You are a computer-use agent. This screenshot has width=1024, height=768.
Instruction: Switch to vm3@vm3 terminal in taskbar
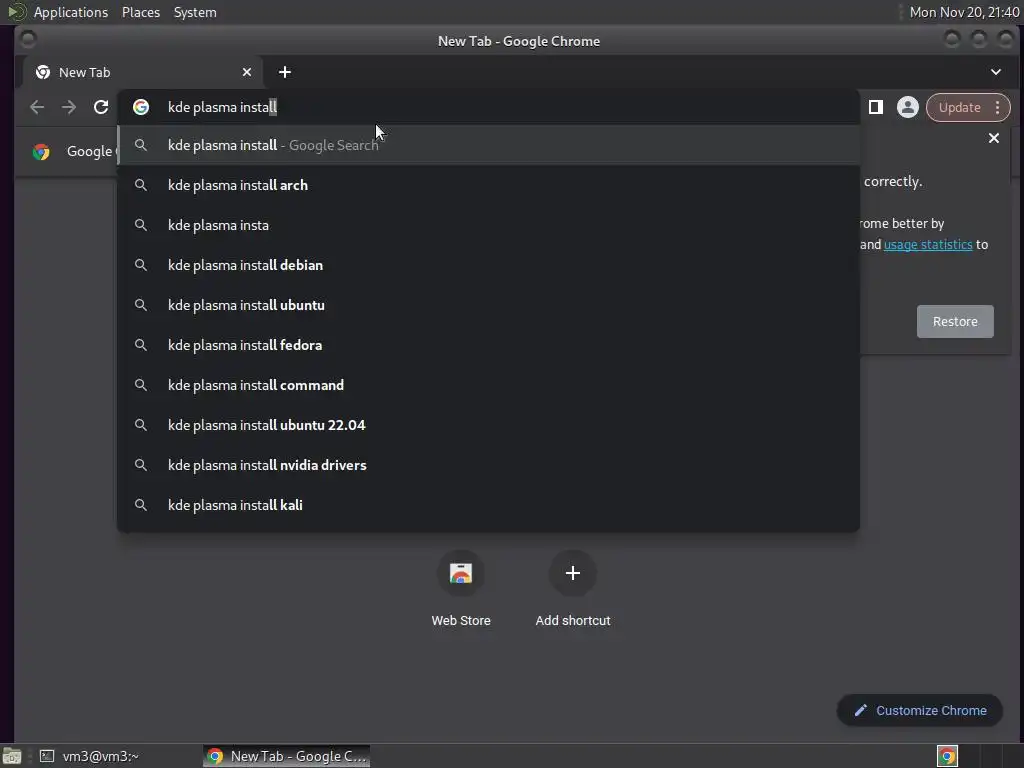91,756
